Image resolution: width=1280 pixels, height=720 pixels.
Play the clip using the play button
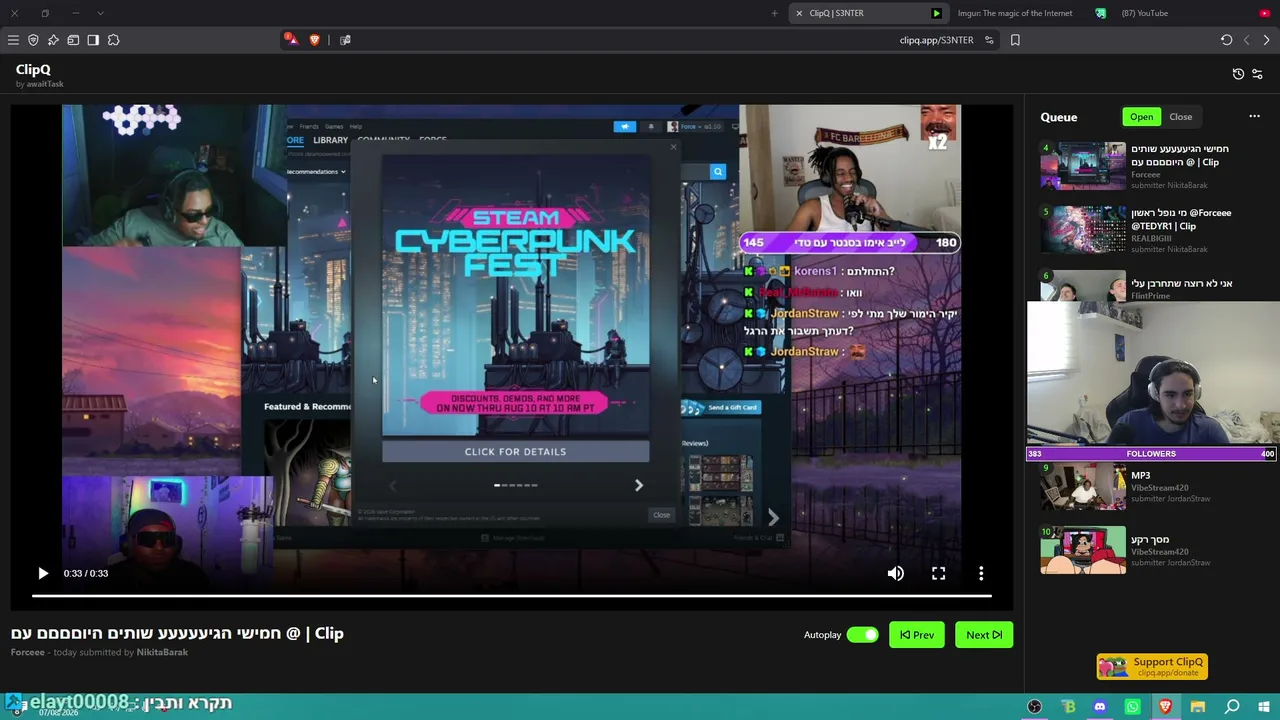[x=42, y=573]
